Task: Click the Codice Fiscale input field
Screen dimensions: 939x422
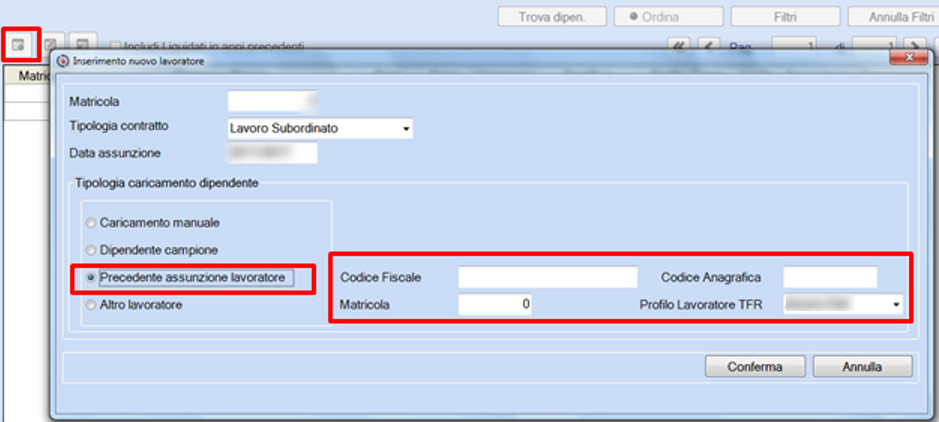Action: click(x=548, y=277)
